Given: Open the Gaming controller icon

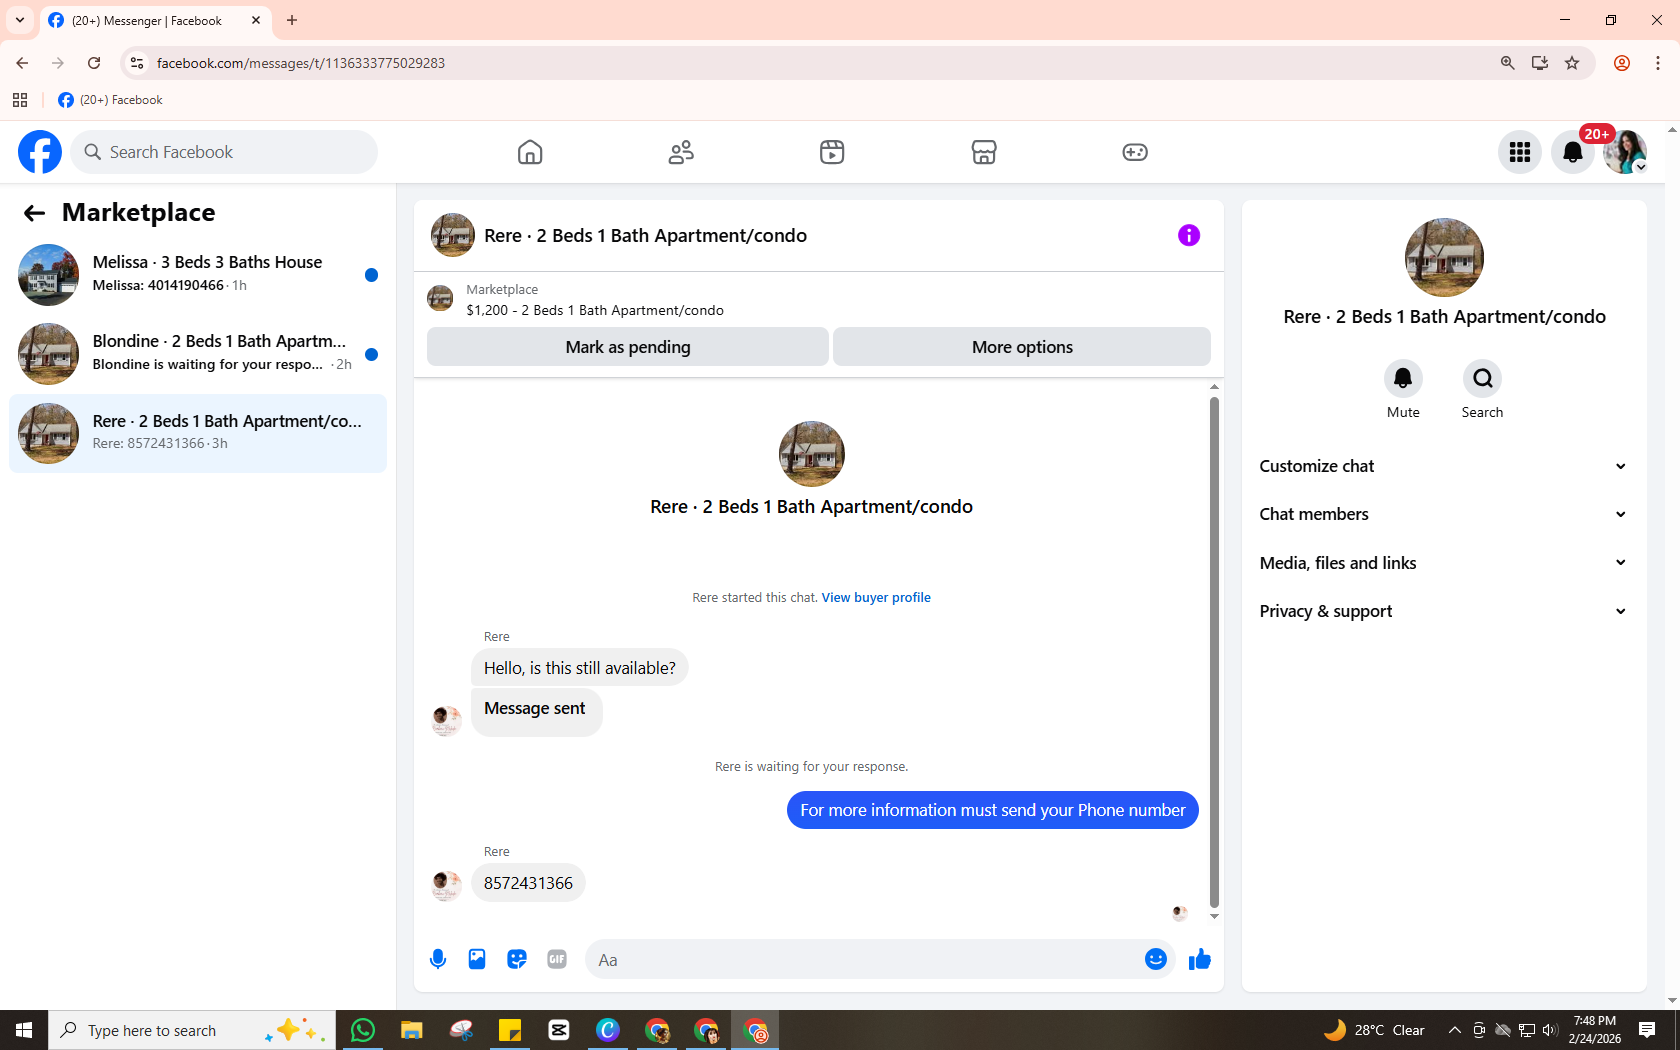Looking at the screenshot, I should (1135, 152).
